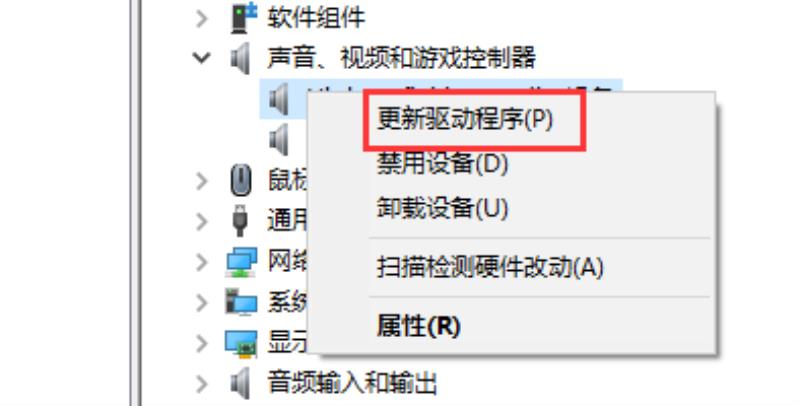Click the 音频输入和输出 speaker icon

click(x=240, y=383)
